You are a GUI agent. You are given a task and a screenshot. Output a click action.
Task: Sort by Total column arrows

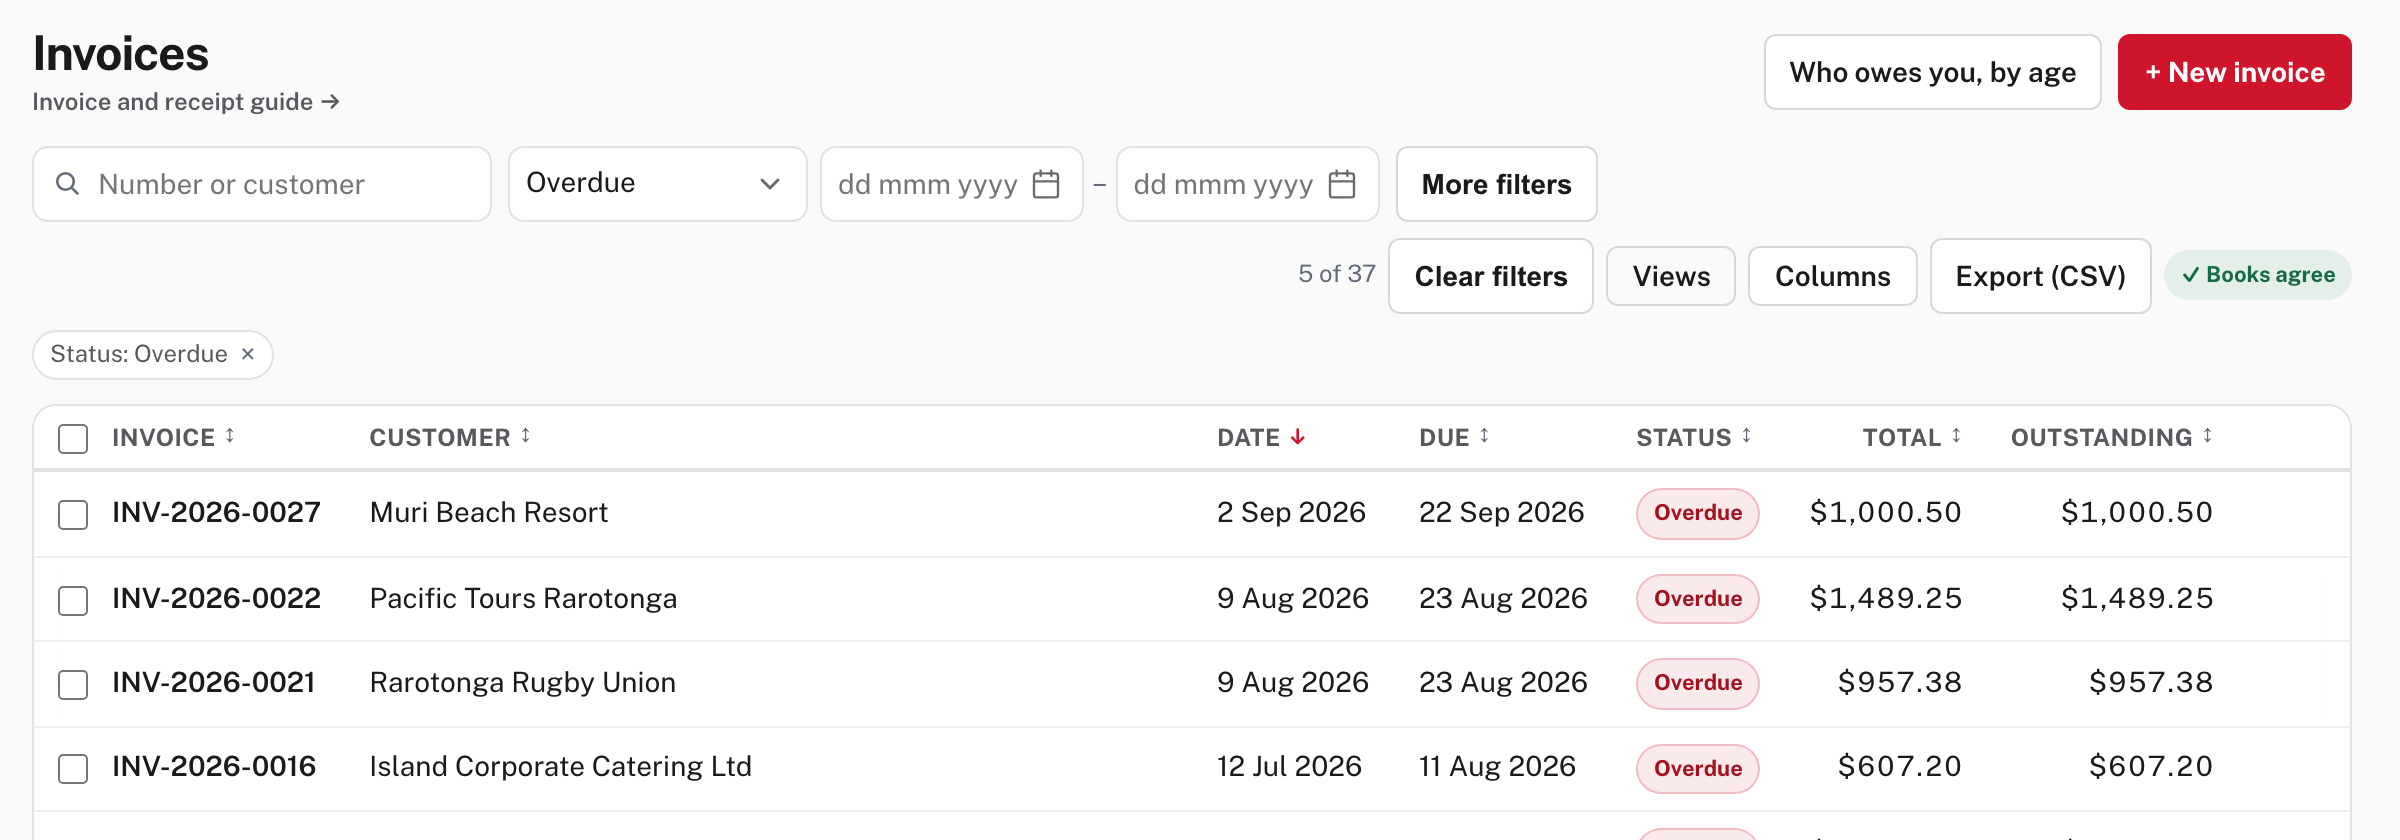coord(1957,436)
